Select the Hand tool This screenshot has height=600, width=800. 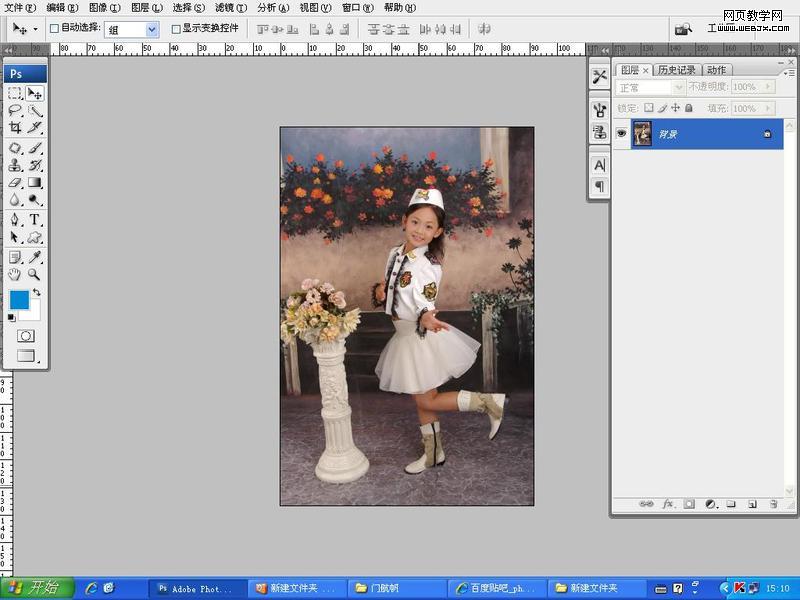(x=15, y=275)
